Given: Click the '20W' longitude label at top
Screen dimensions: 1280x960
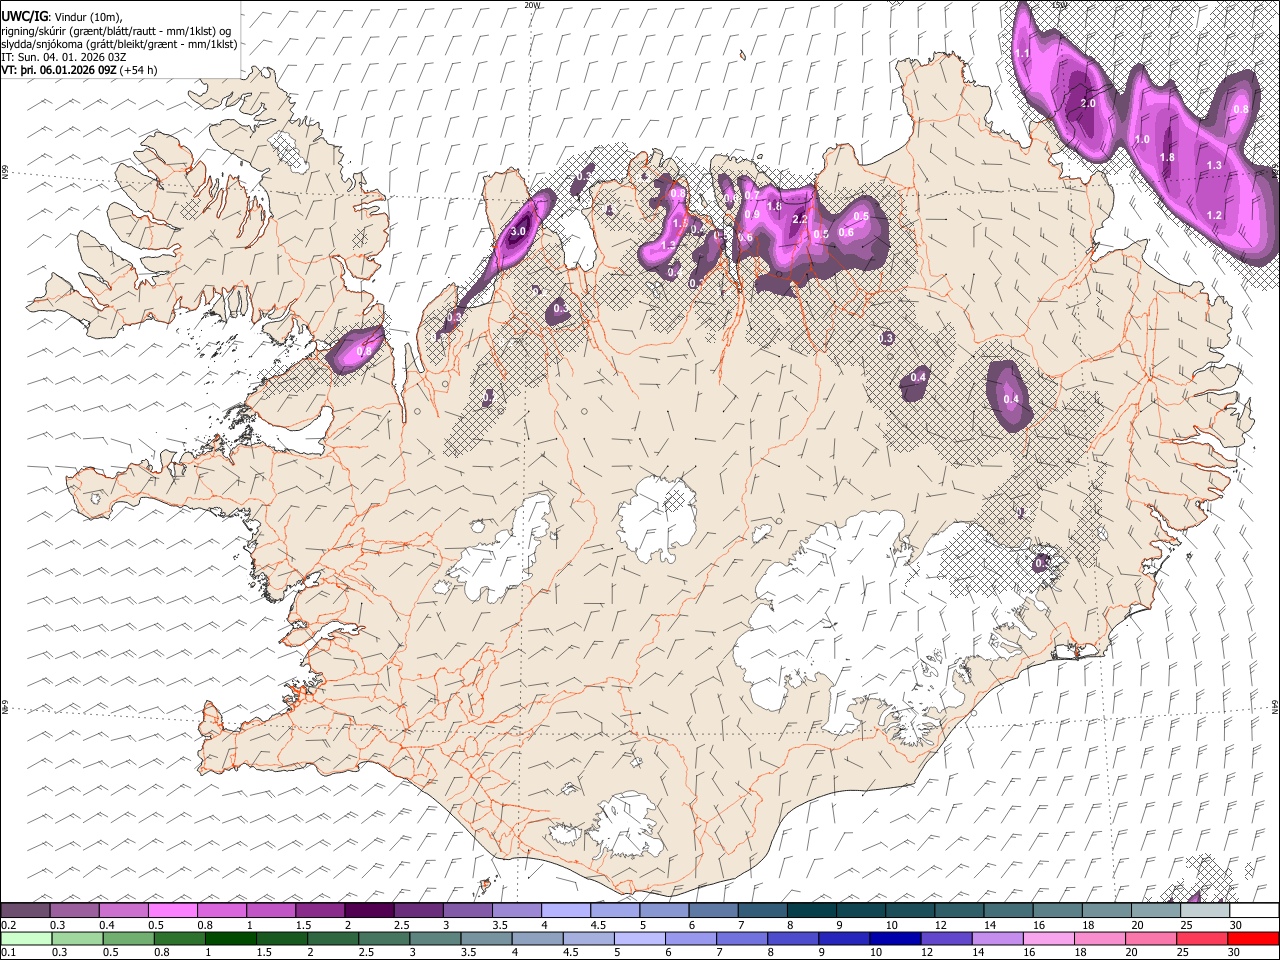Looking at the screenshot, I should coord(532,5).
